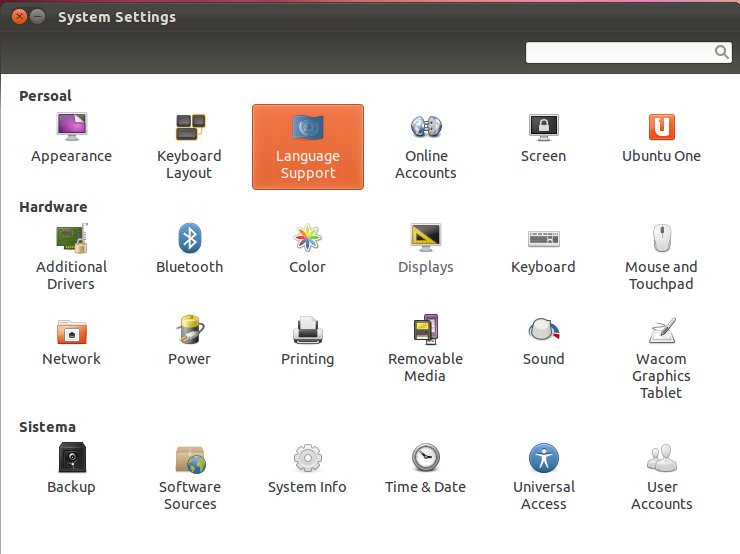This screenshot has width=740, height=554.
Task: Open Network settings
Action: click(71, 341)
